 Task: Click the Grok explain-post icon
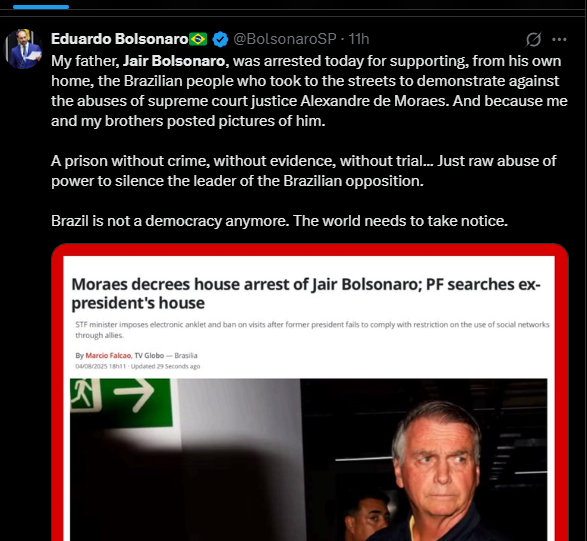point(533,39)
